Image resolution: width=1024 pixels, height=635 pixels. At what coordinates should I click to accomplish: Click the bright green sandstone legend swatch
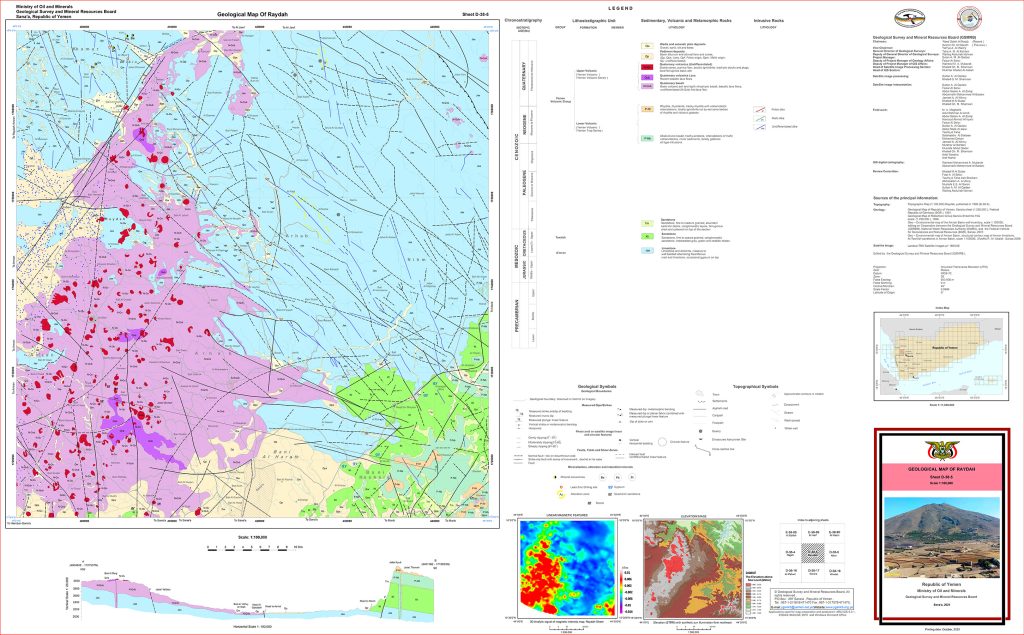click(647, 237)
